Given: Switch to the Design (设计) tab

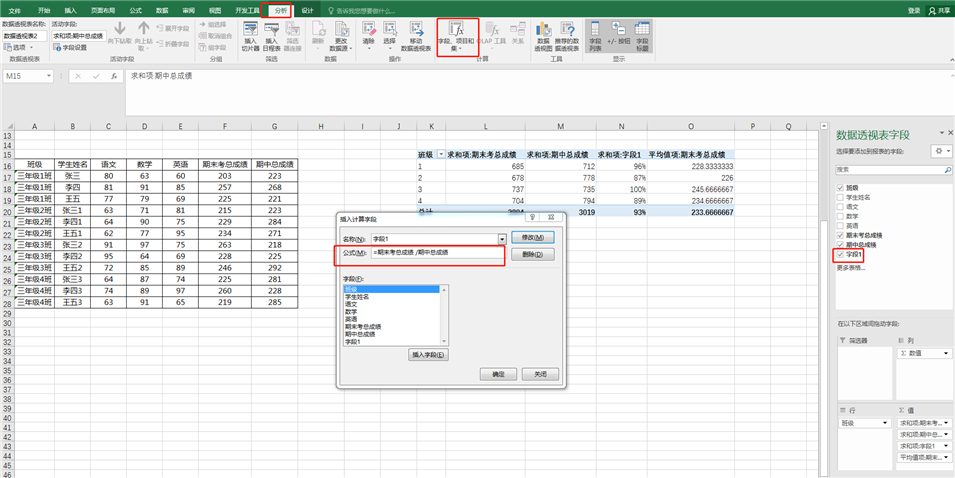Looking at the screenshot, I should (308, 11).
